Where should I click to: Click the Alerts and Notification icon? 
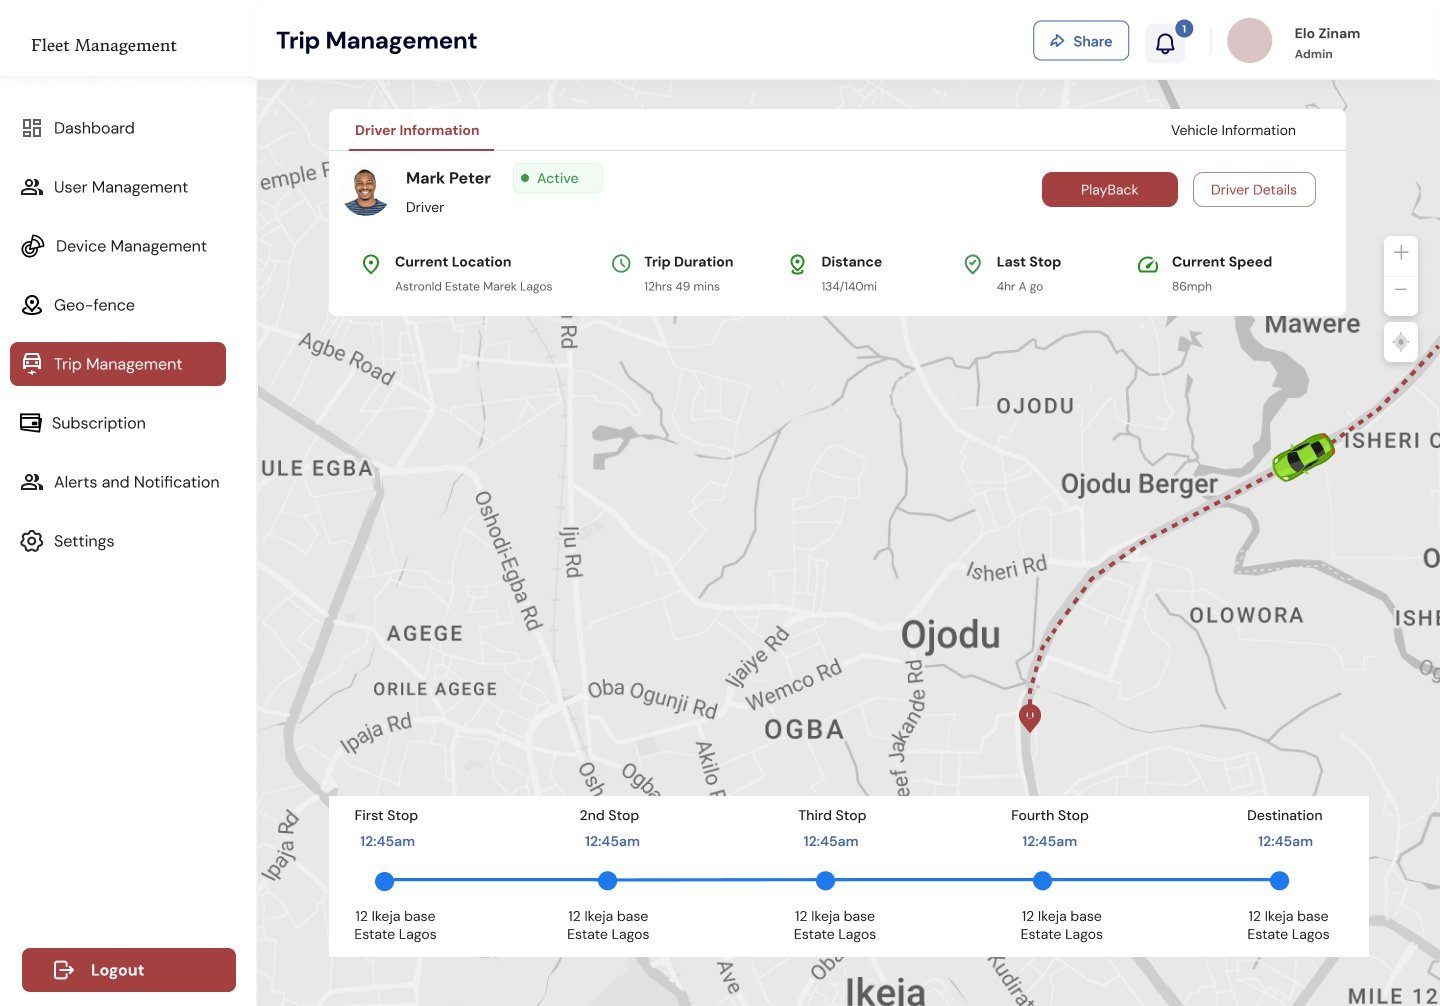tap(32, 482)
